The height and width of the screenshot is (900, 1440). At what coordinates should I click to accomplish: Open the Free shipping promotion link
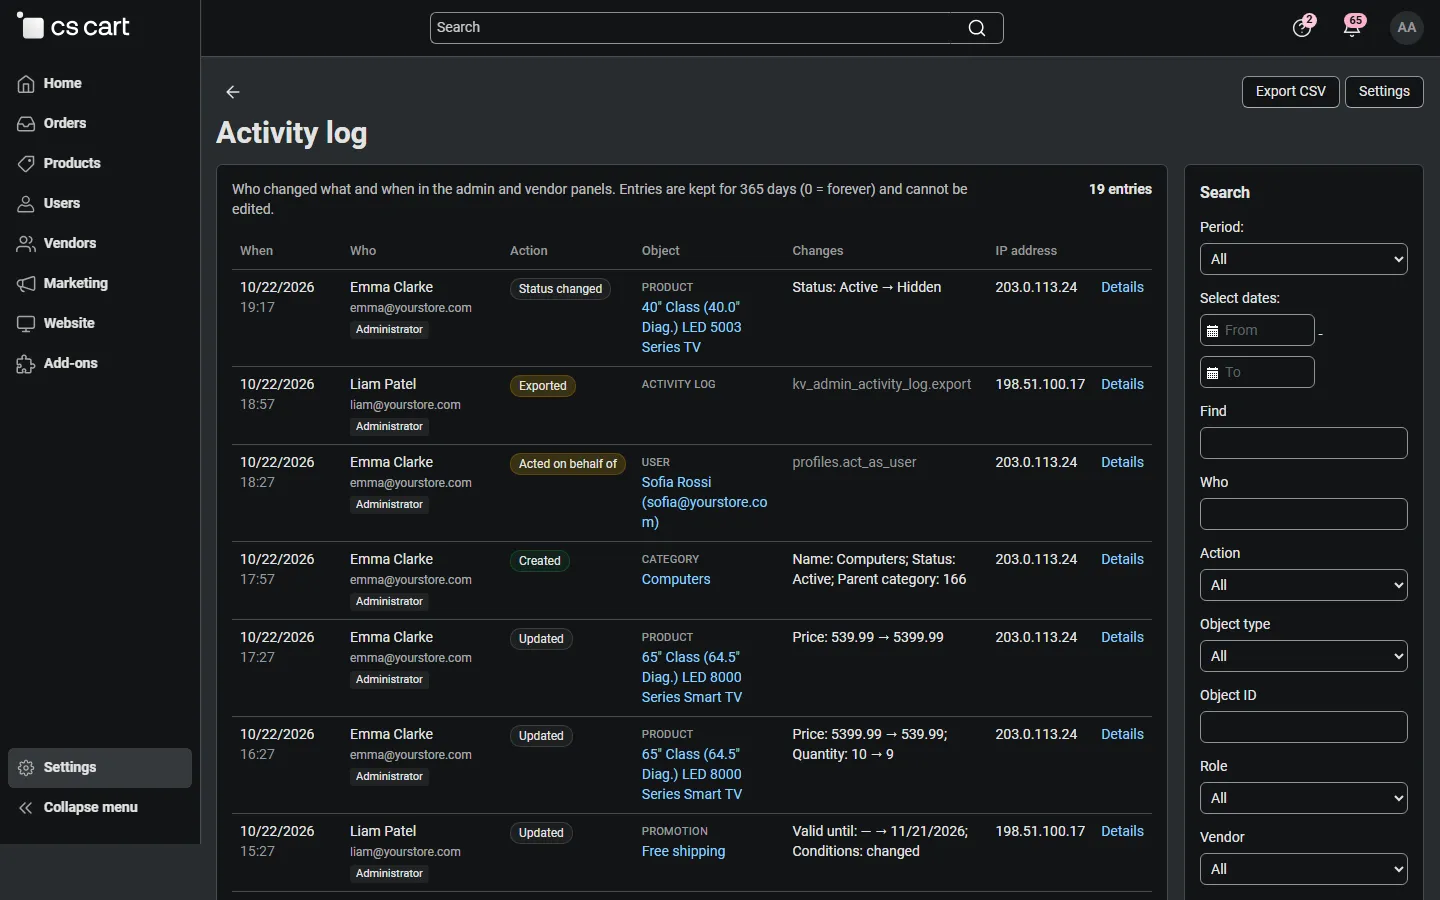[x=683, y=851]
